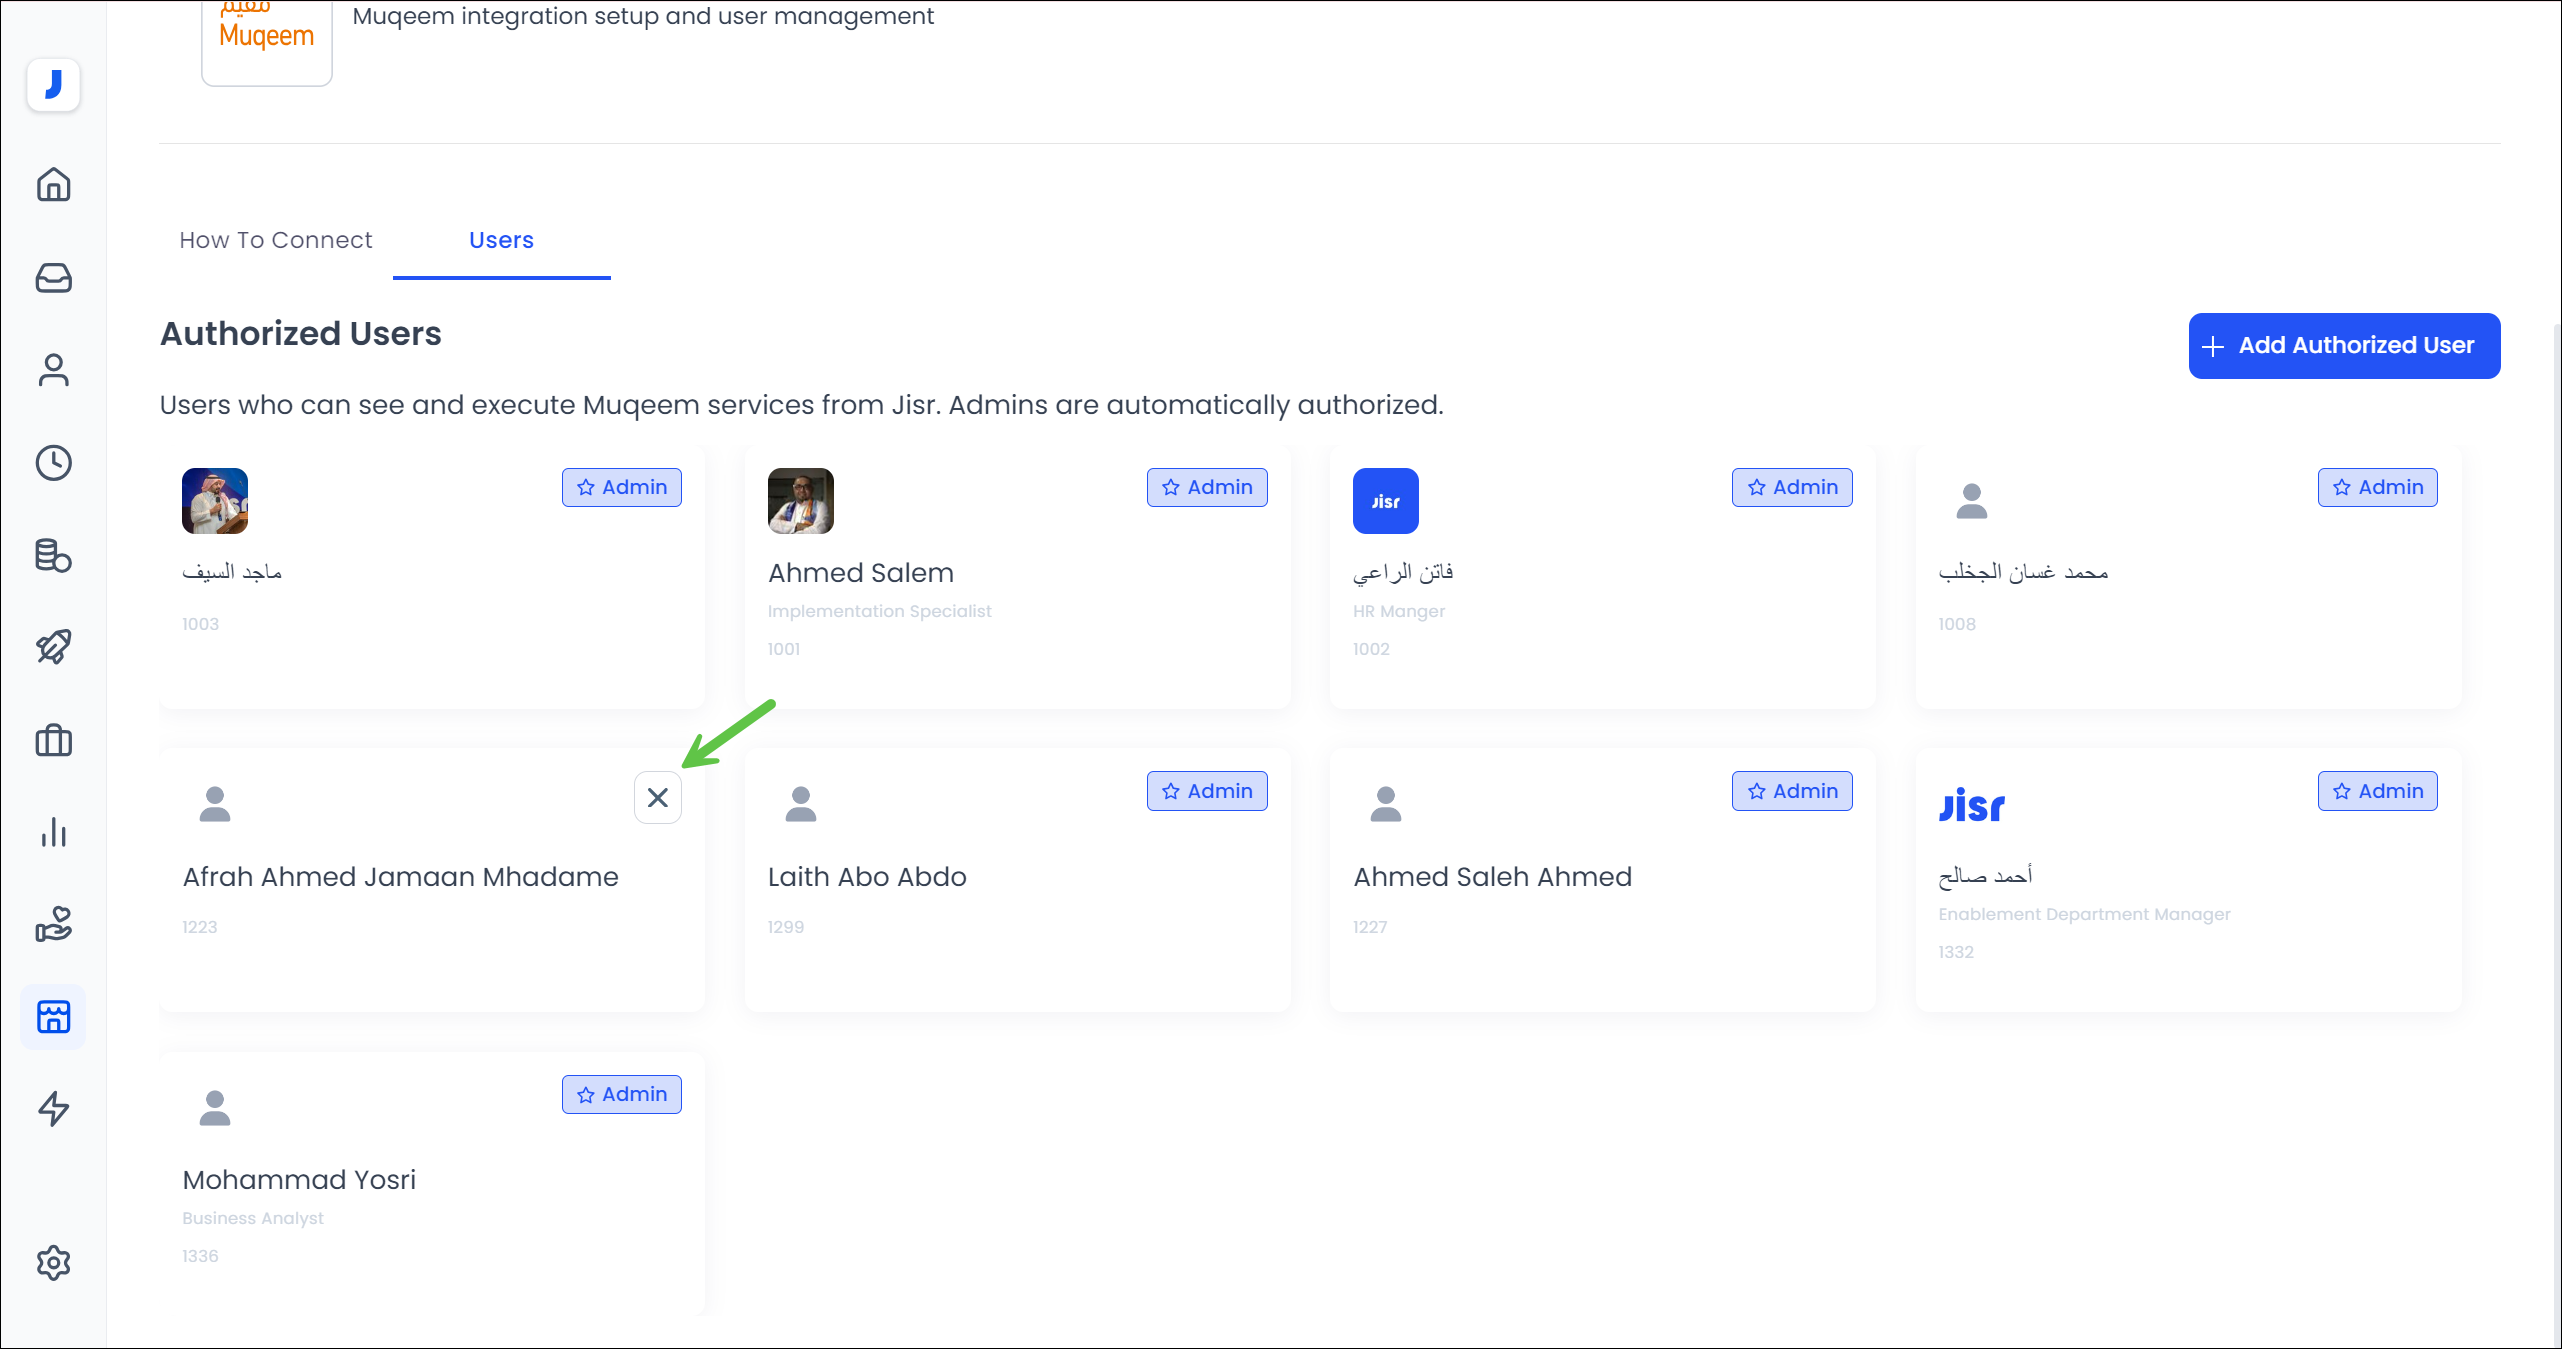Image resolution: width=2562 pixels, height=1349 pixels.
Task: Open the clock attendance icon in sidebar
Action: click(53, 463)
